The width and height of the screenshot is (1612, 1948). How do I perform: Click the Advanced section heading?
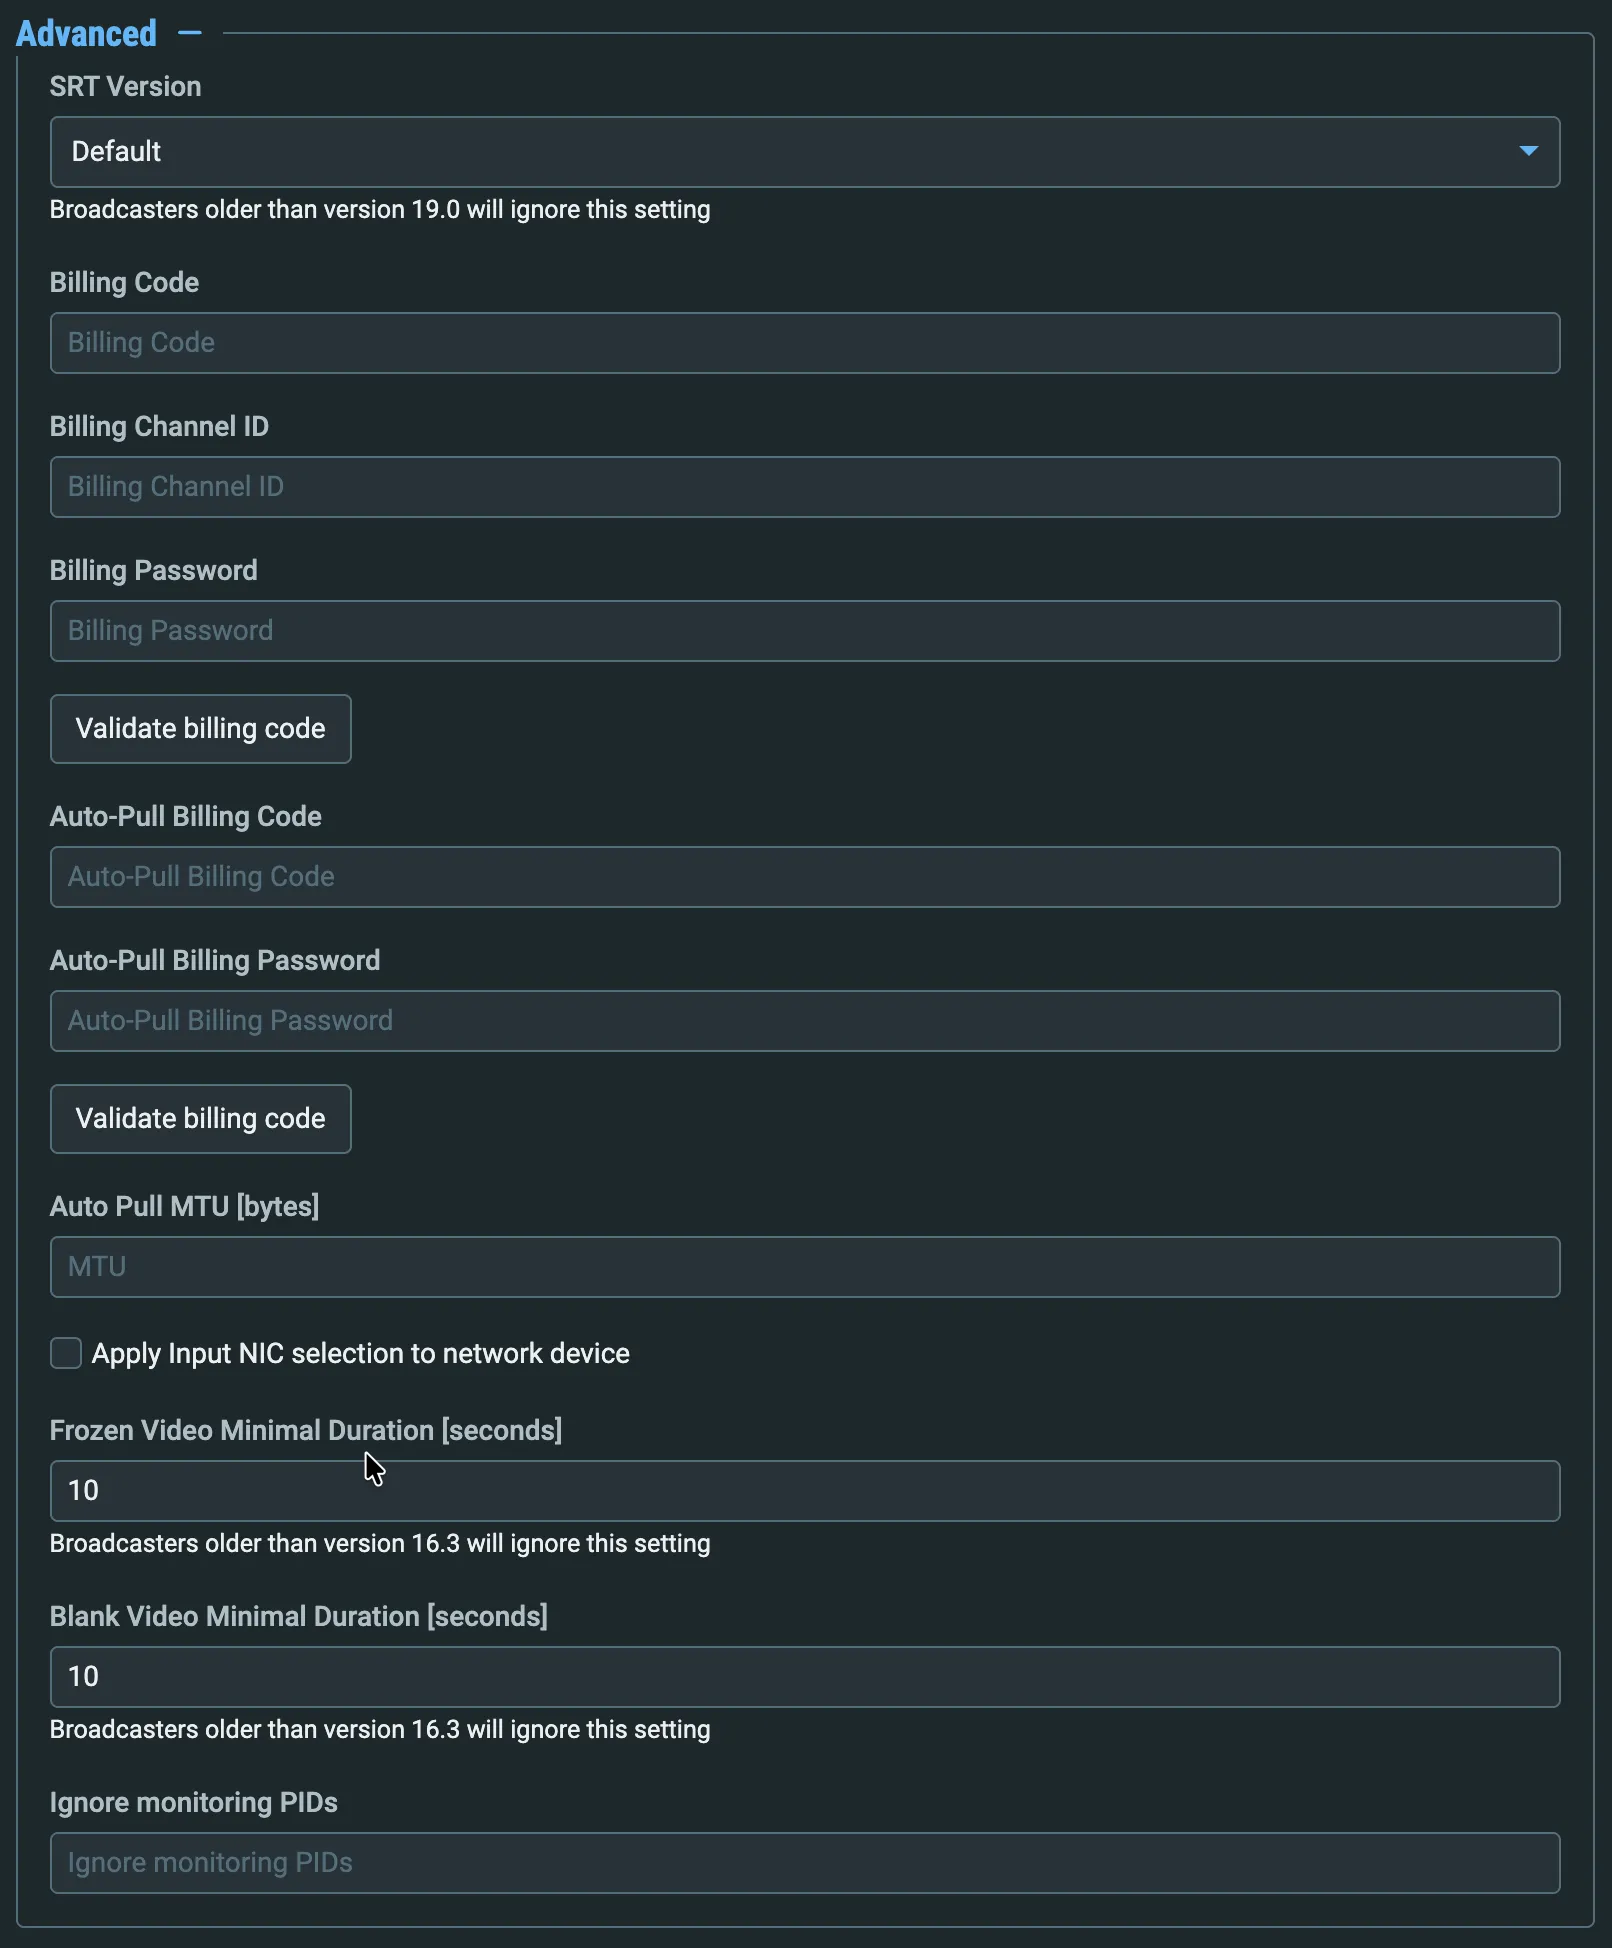tap(87, 33)
